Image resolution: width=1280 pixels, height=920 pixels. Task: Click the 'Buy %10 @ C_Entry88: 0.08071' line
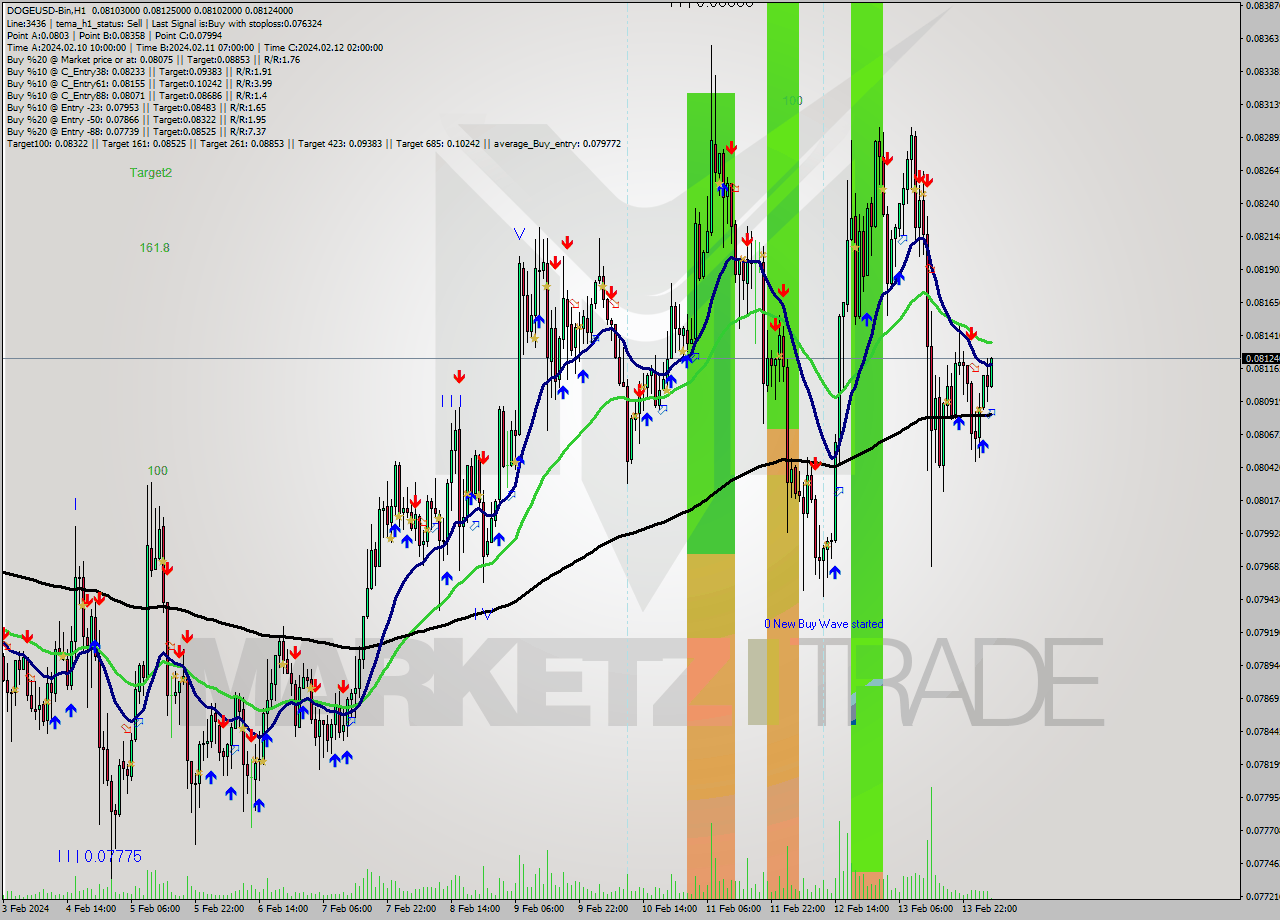[x=137, y=95]
